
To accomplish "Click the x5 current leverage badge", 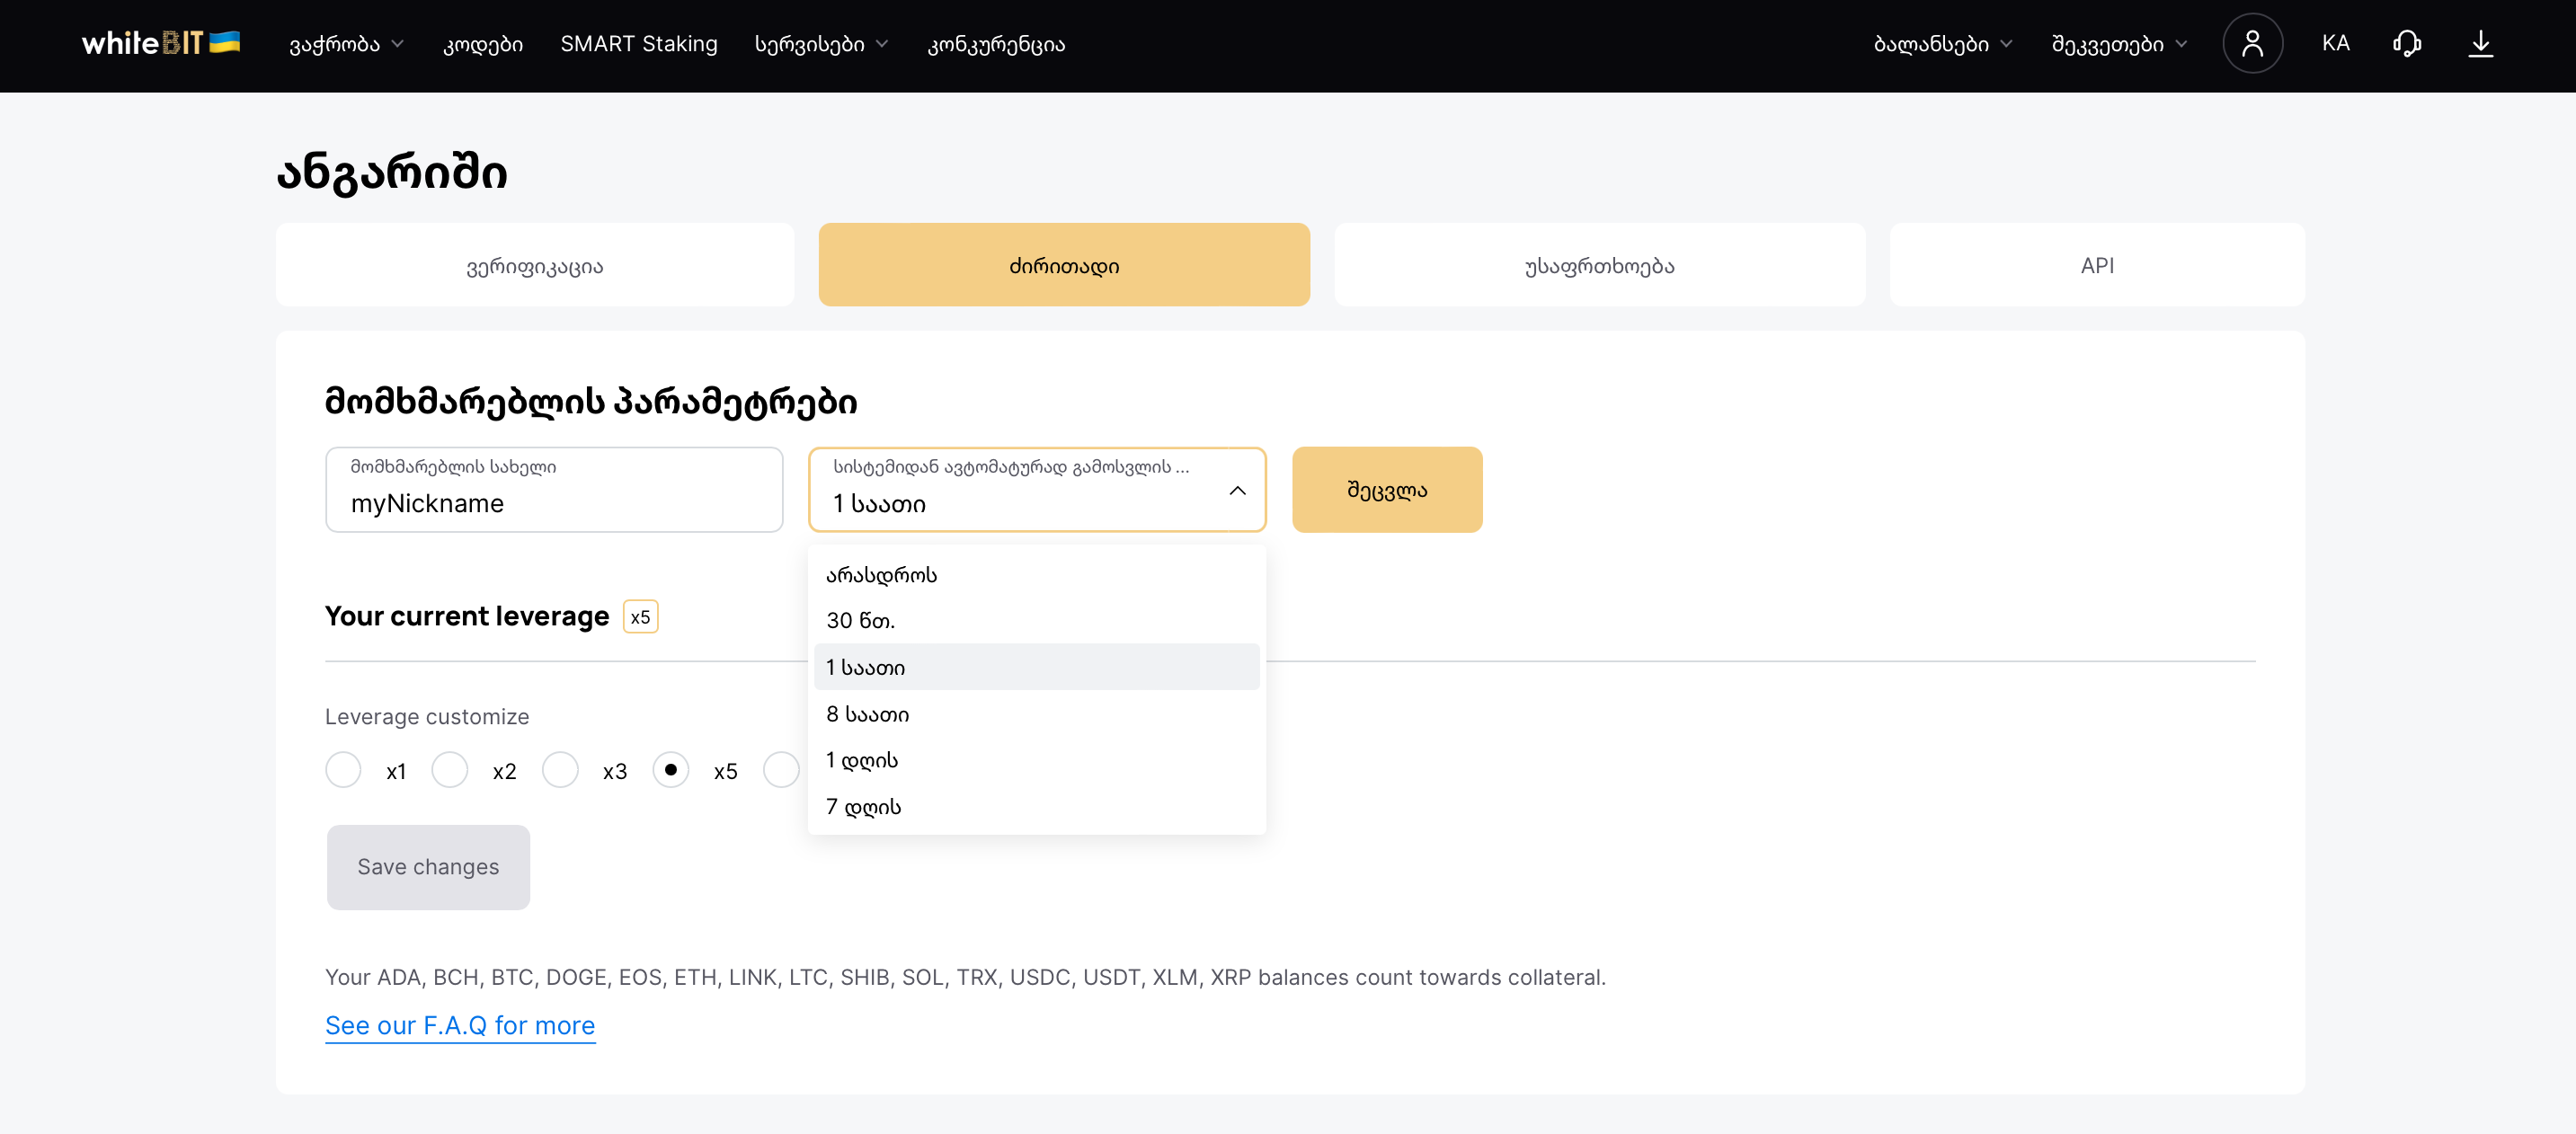I will (640, 617).
